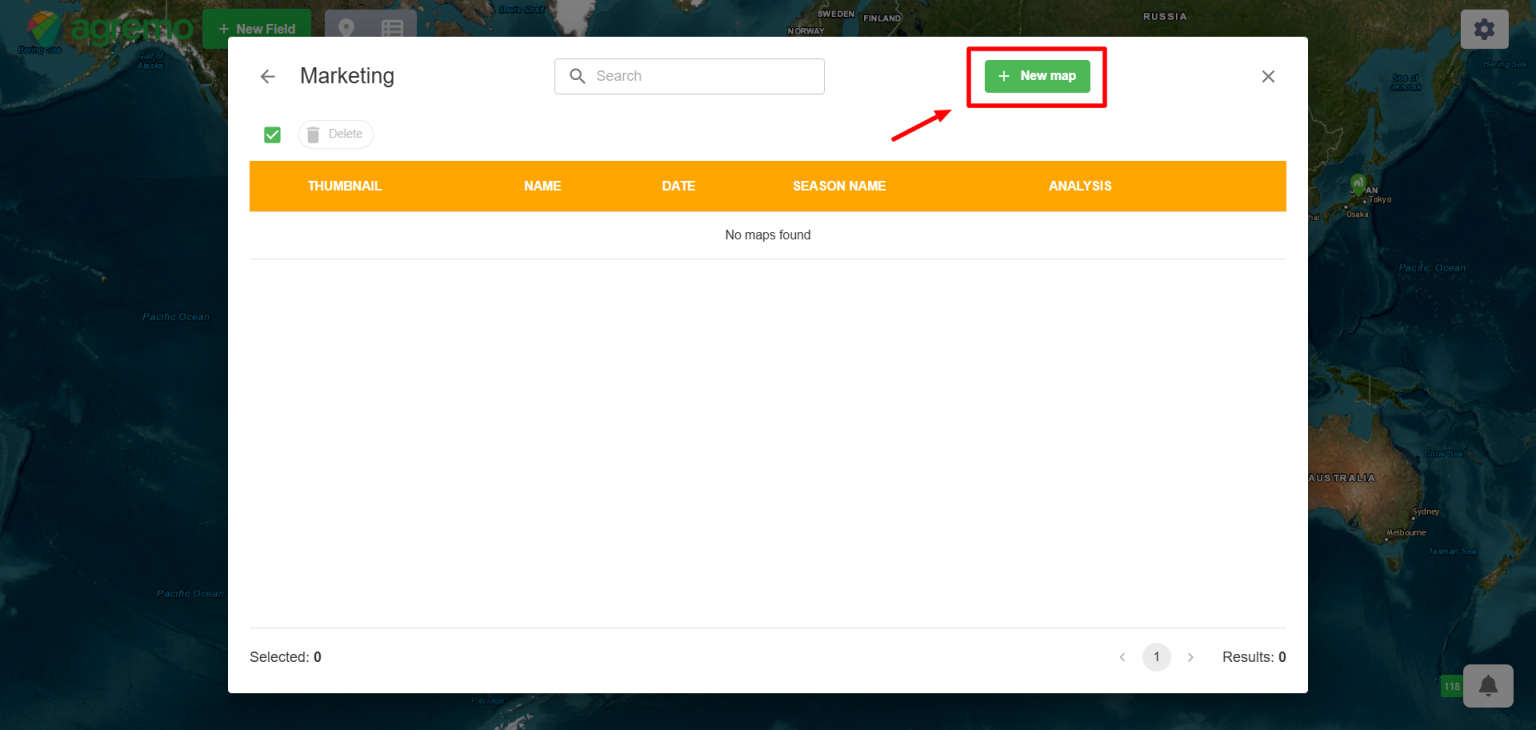The height and width of the screenshot is (730, 1536).
Task: Select the map pin view icon in top toolbar
Action: pyautogui.click(x=346, y=28)
